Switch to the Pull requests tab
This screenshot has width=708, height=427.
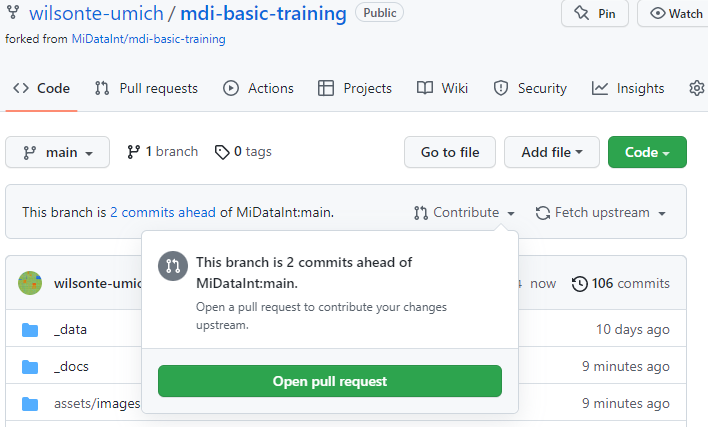coord(146,88)
